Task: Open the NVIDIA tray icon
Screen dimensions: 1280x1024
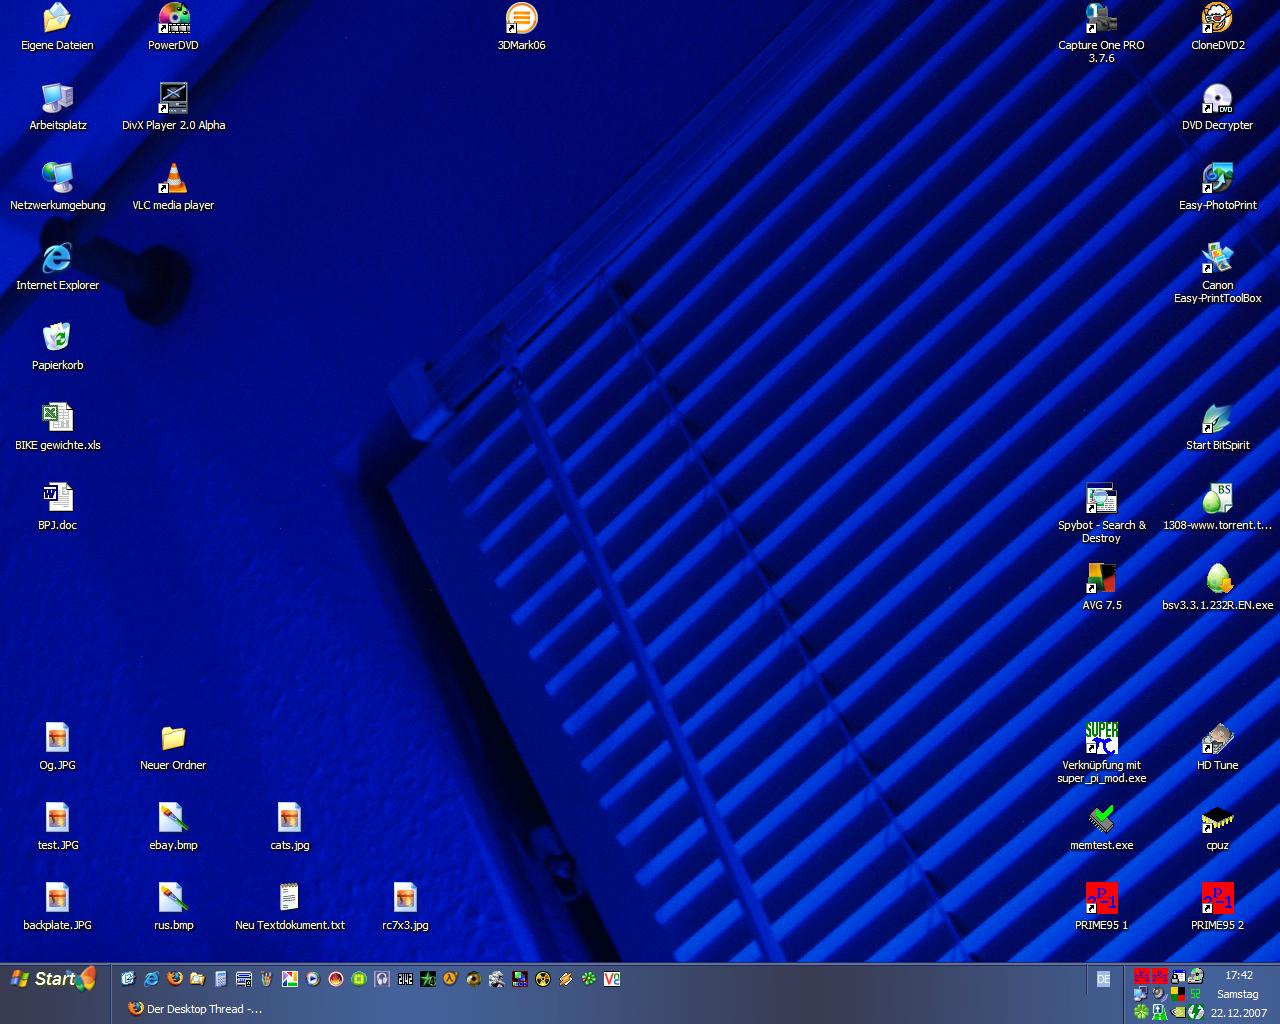Action: (1177, 1012)
